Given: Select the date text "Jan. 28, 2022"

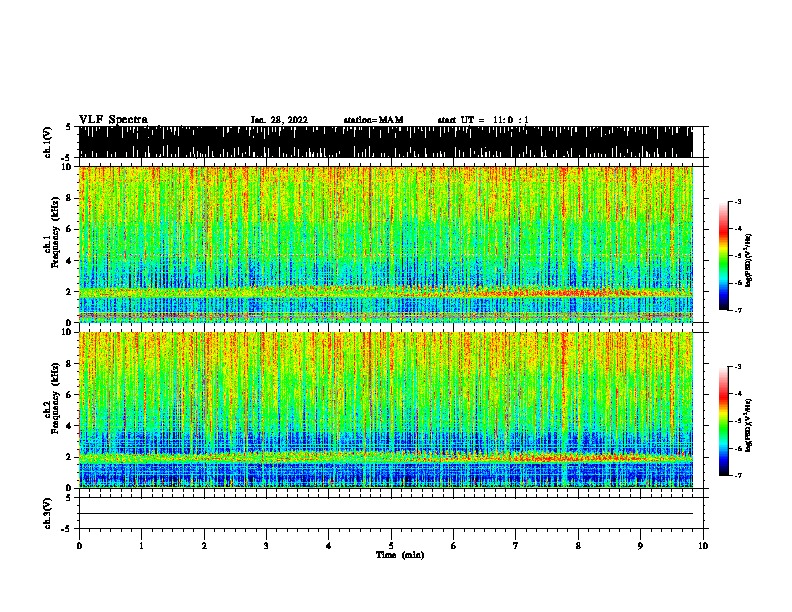Looking at the screenshot, I should click(x=279, y=120).
